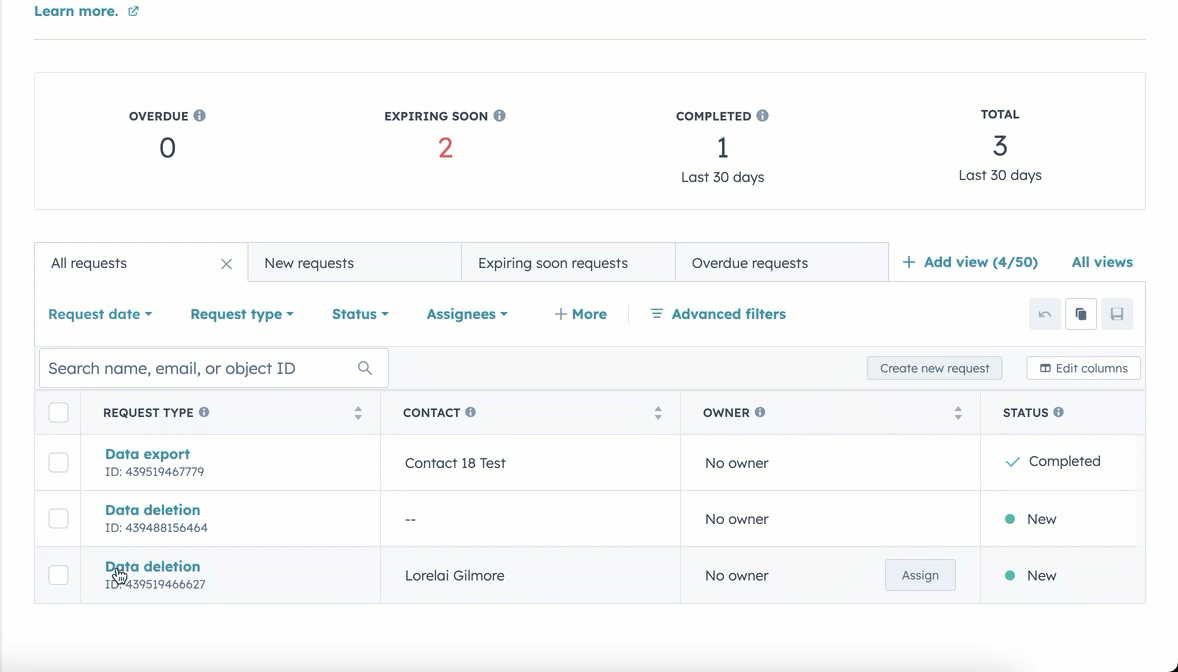1178x672 pixels.
Task: Click Assign on the Lorelai Gilmore row
Action: (x=919, y=575)
